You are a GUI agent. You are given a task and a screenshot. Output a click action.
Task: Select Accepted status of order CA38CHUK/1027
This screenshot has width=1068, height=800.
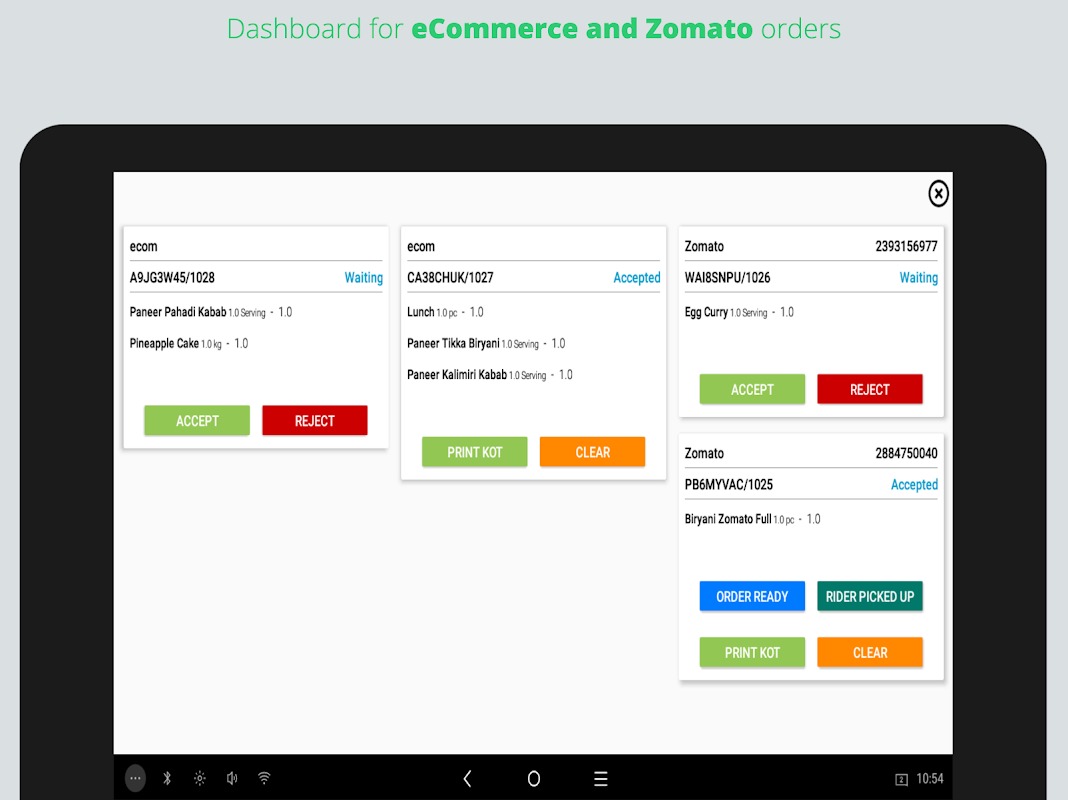coord(637,278)
